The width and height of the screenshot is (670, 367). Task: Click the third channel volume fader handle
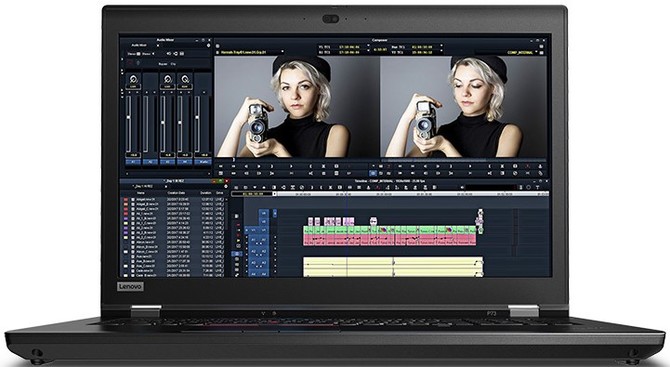coord(162,123)
